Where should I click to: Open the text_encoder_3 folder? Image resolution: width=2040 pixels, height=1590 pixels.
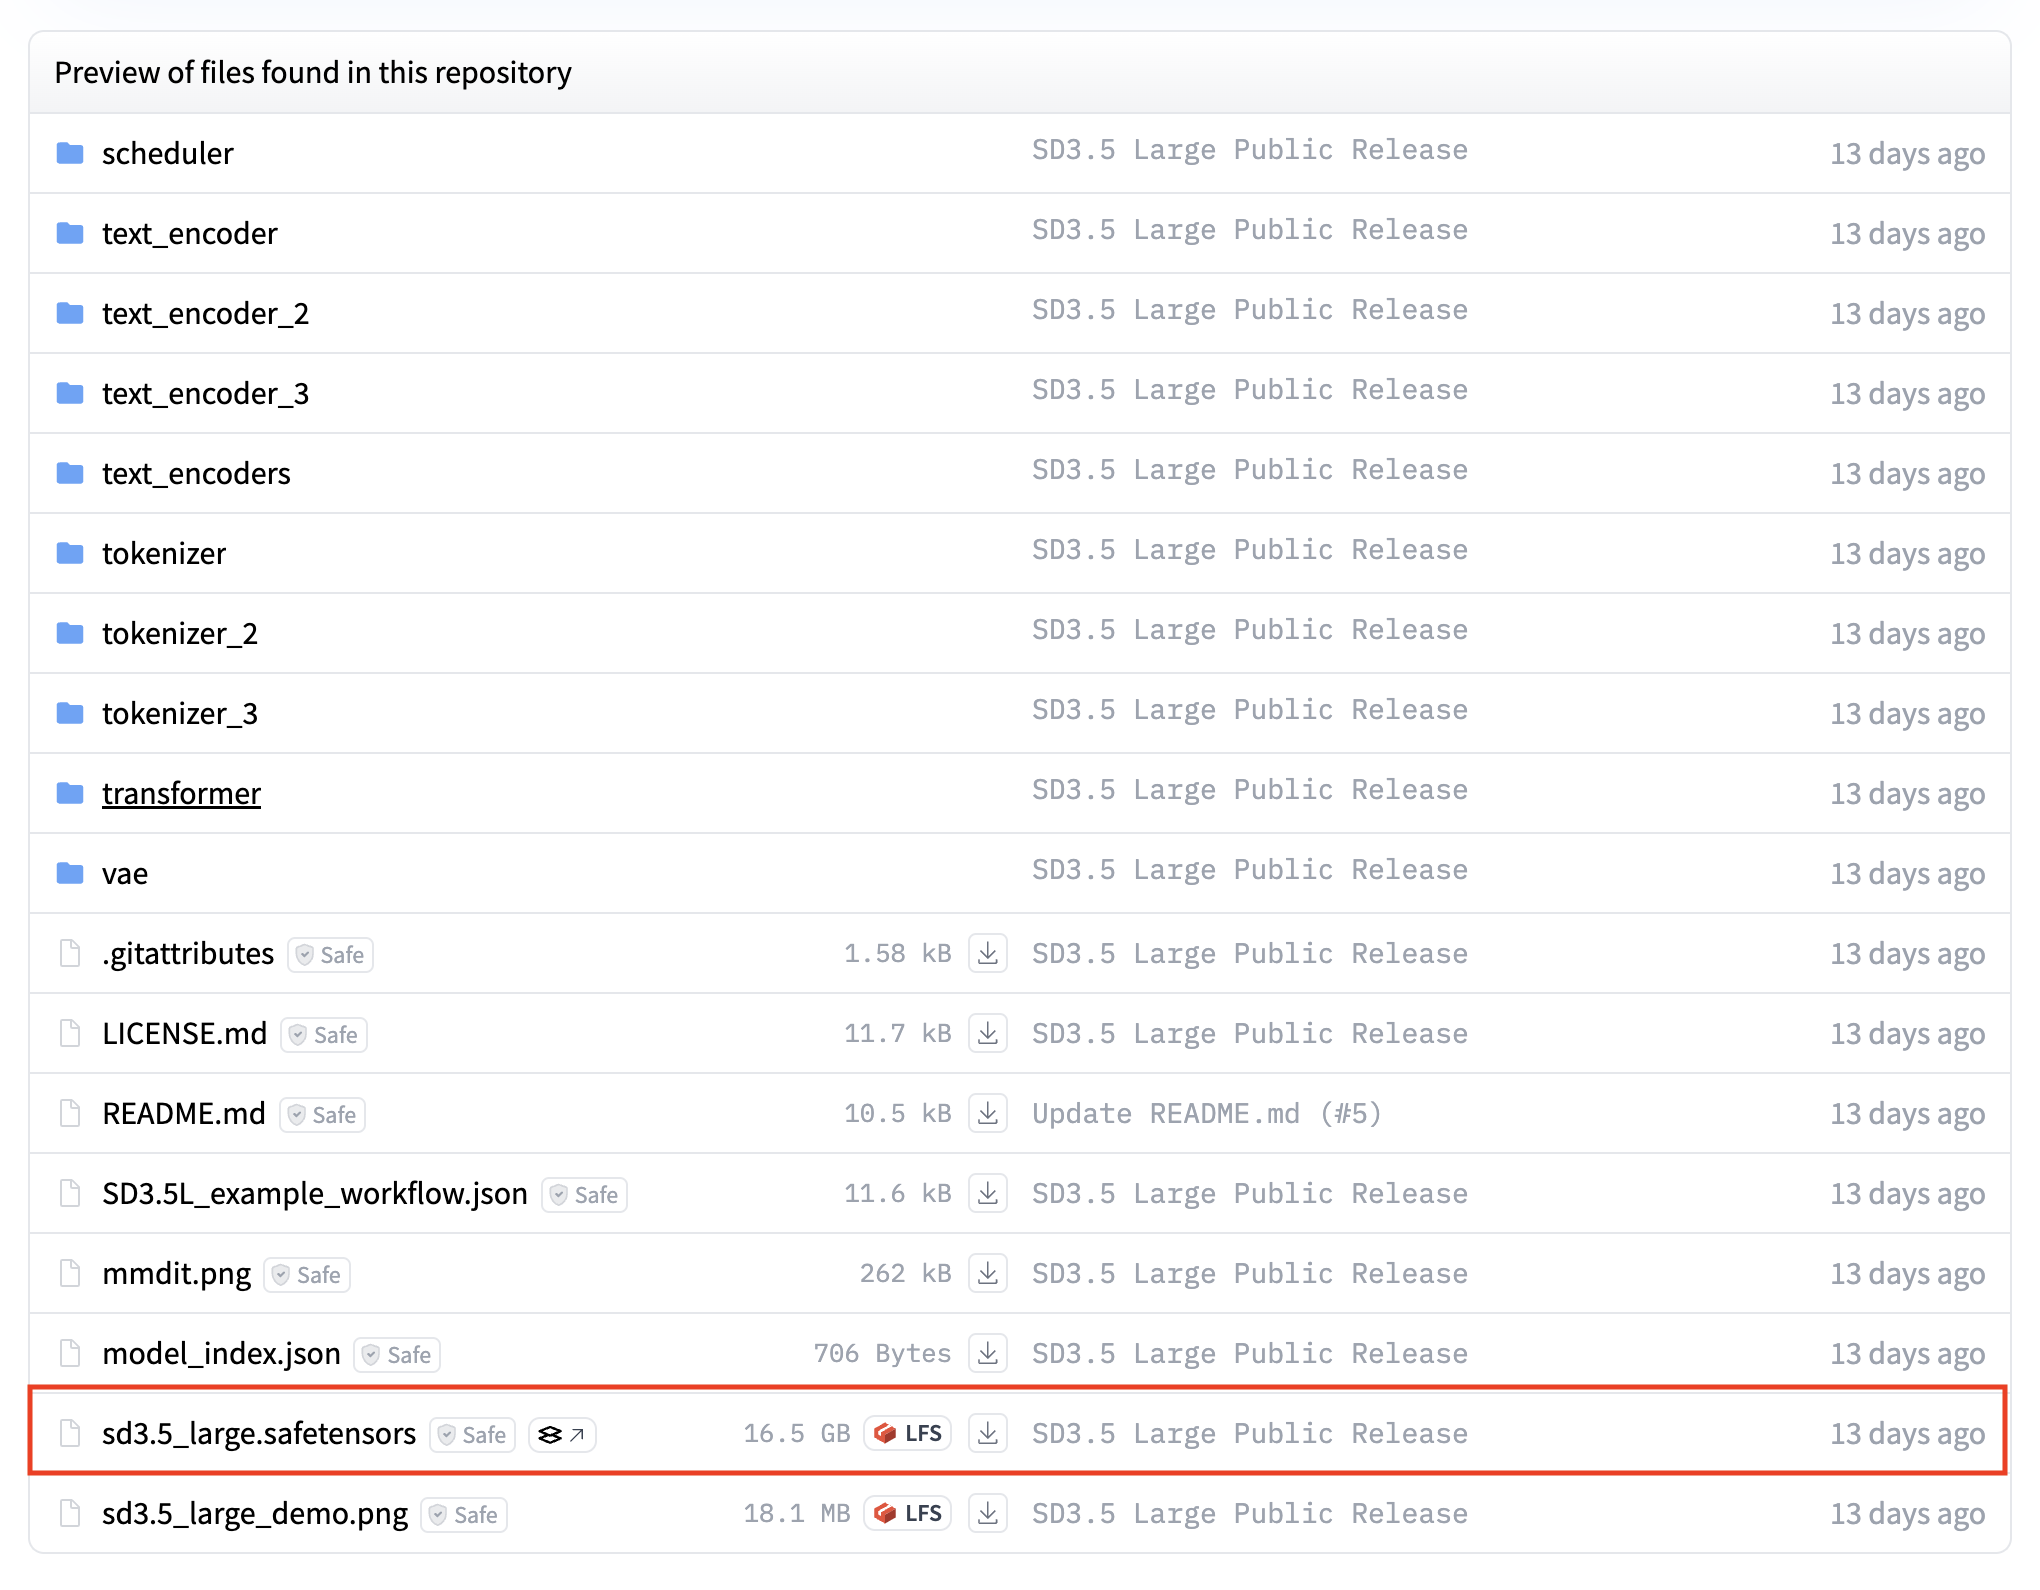pos(205,393)
